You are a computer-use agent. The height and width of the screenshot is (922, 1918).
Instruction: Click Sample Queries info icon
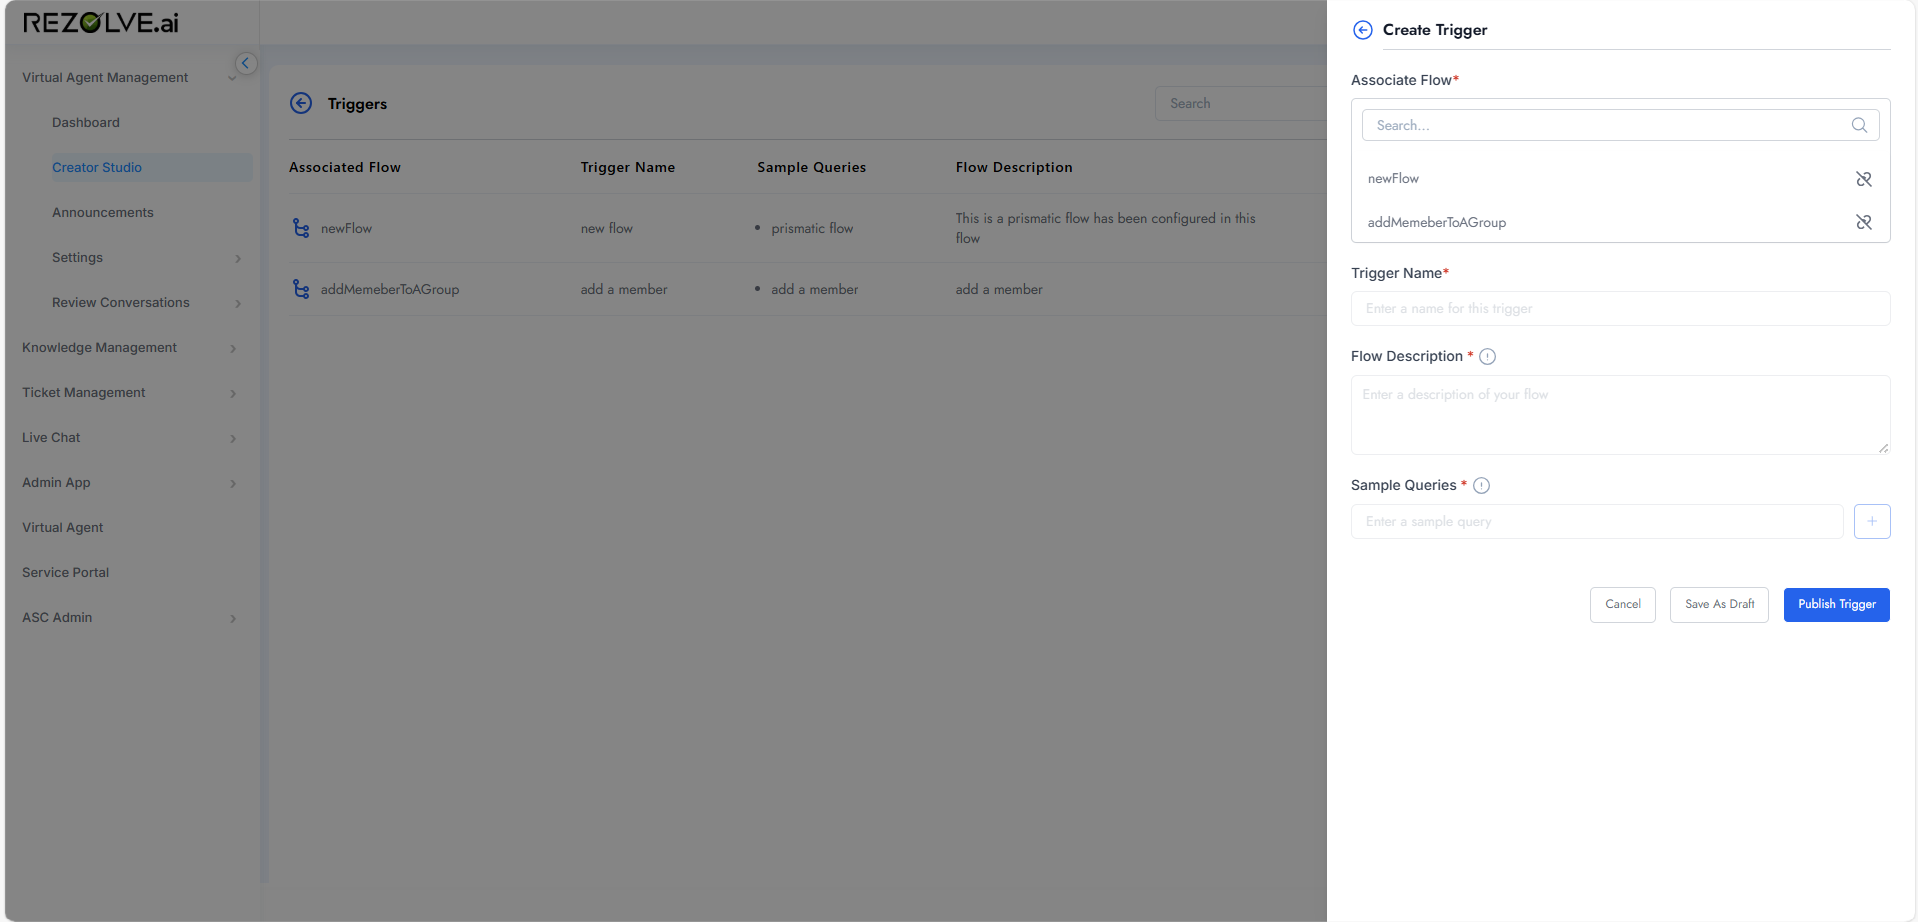point(1481,486)
